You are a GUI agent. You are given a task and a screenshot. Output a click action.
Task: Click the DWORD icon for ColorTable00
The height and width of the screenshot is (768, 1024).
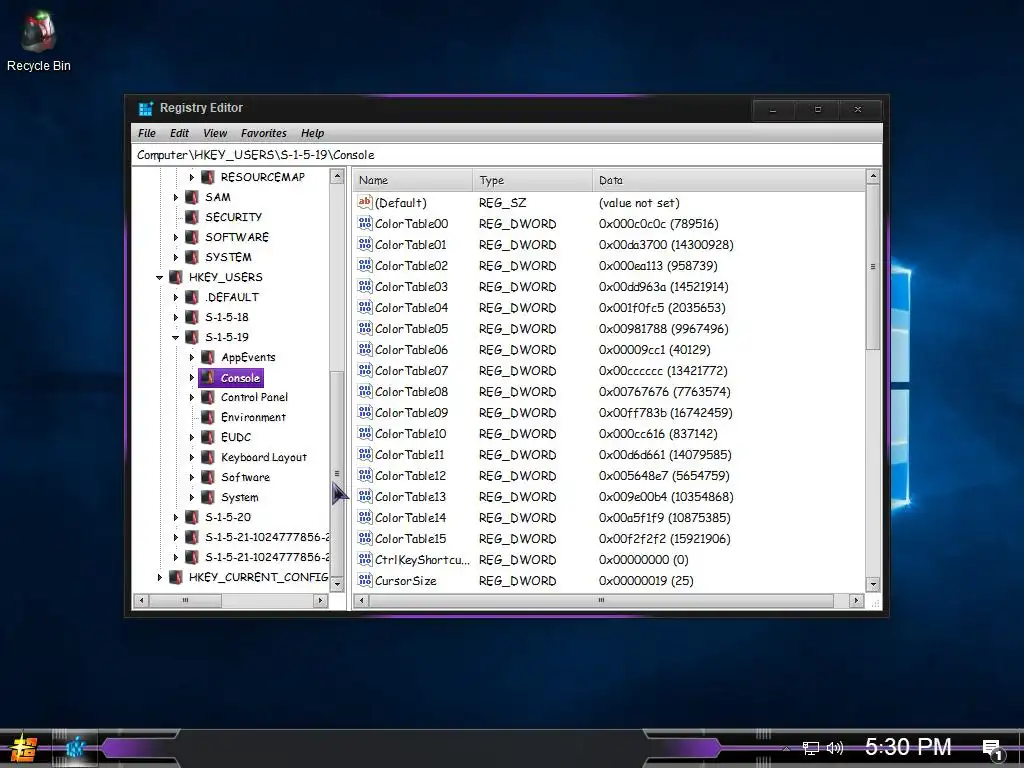click(x=365, y=223)
